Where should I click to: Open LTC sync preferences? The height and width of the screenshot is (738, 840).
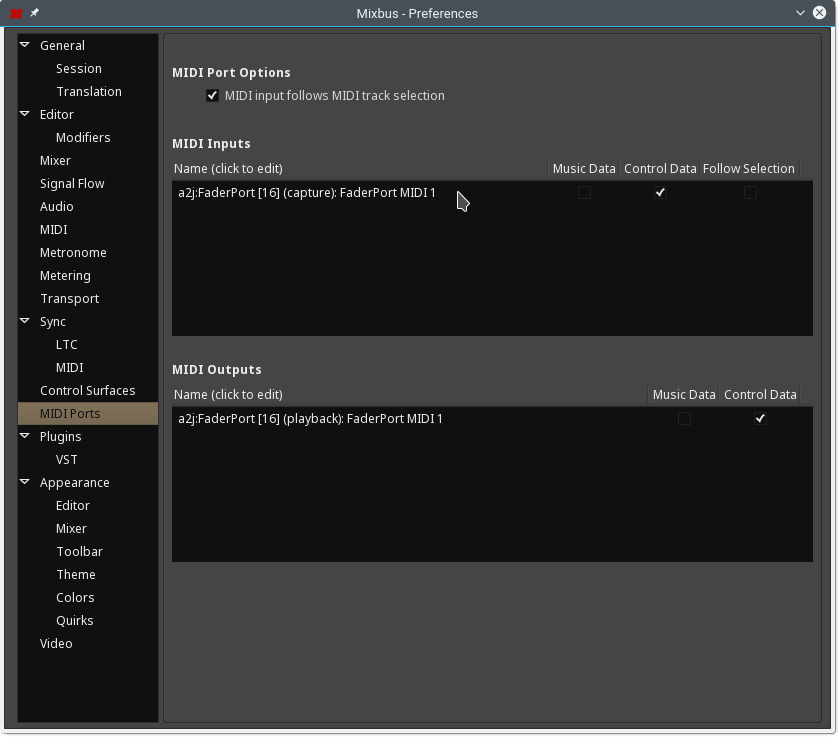click(x=66, y=345)
